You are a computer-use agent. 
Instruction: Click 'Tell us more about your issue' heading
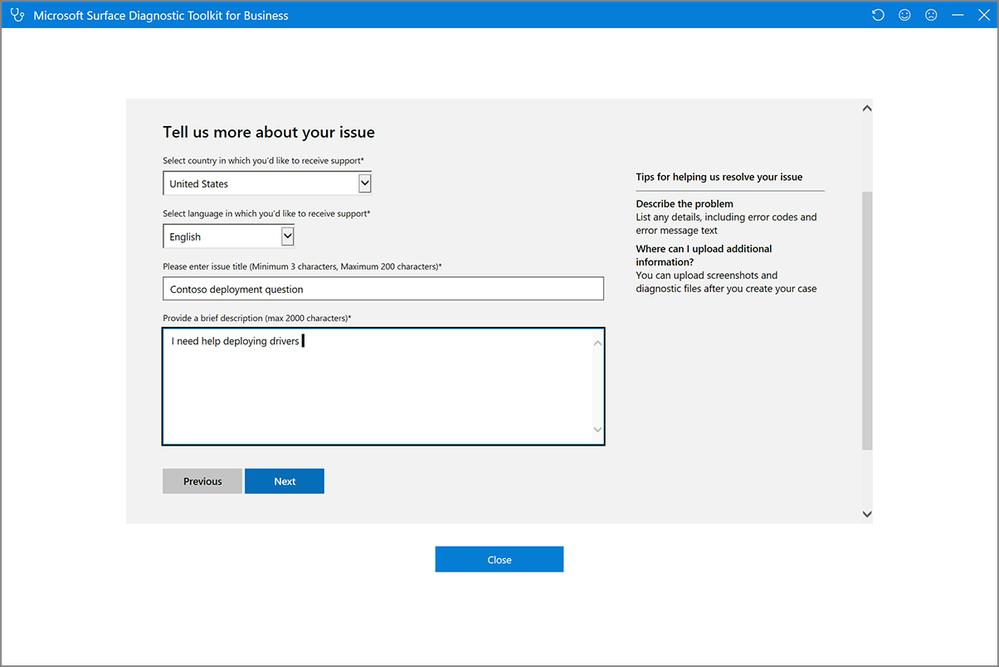[x=268, y=132]
